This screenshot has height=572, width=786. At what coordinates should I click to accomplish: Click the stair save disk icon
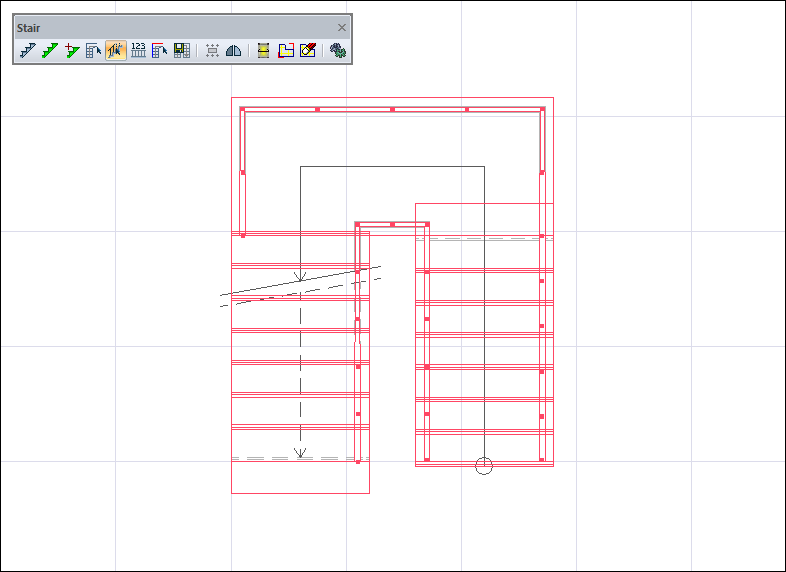tap(182, 50)
